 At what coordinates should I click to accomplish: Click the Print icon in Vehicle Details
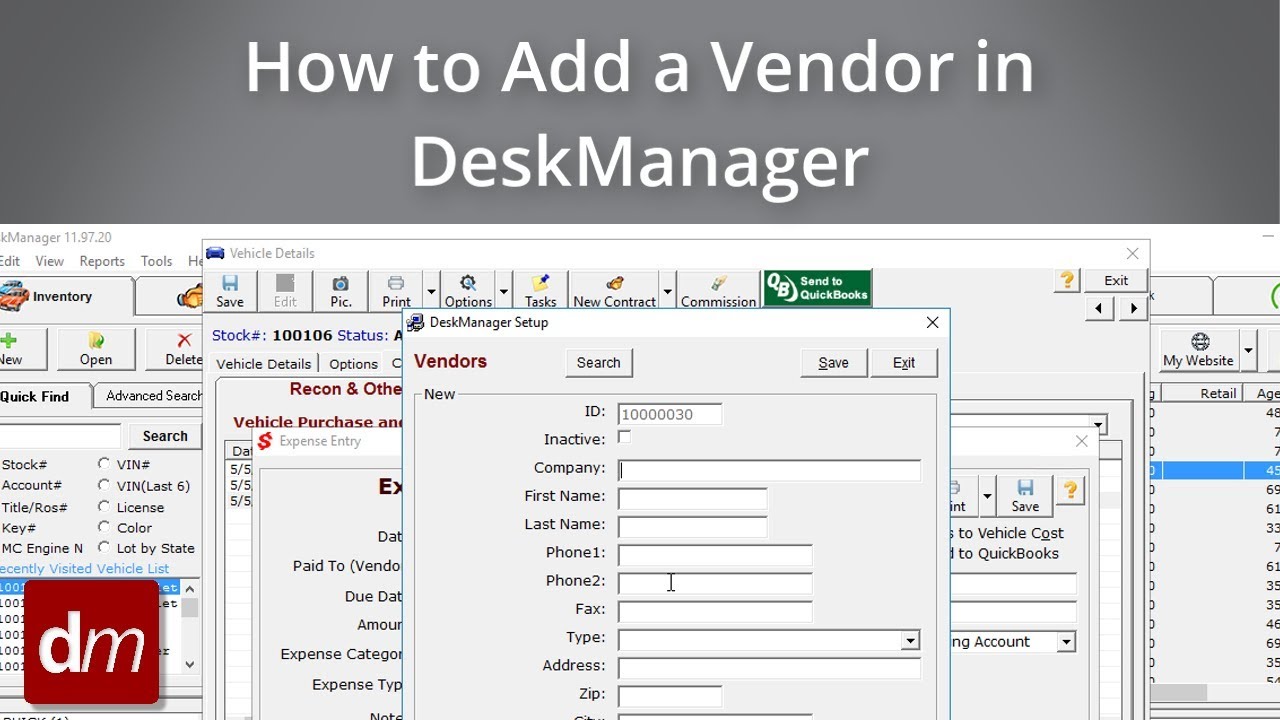396,291
